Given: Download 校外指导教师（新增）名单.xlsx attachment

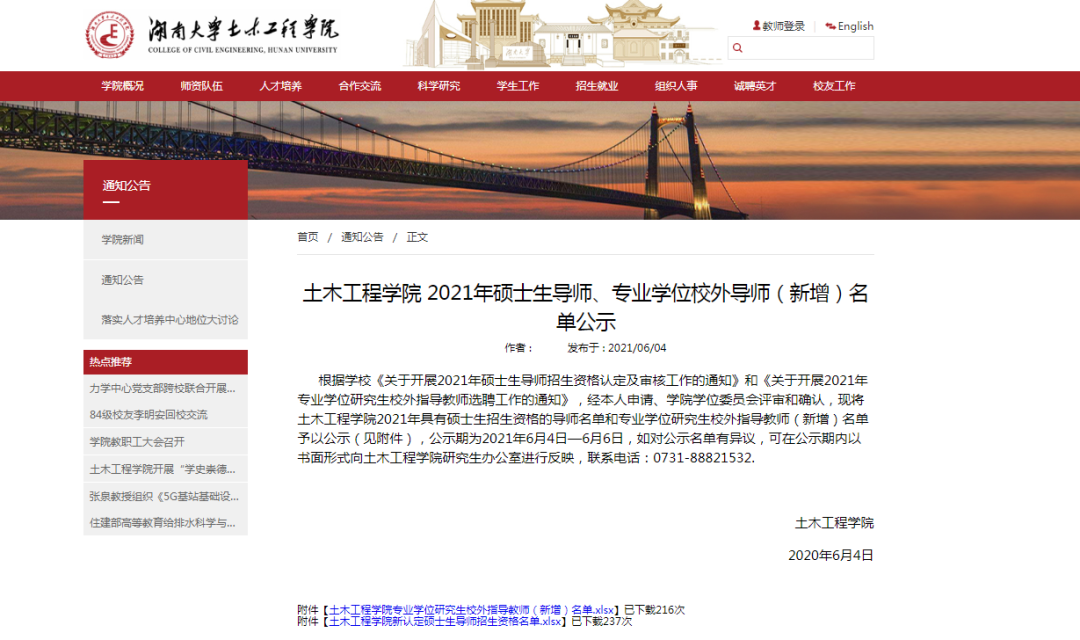Looking at the screenshot, I should click(x=471, y=610).
